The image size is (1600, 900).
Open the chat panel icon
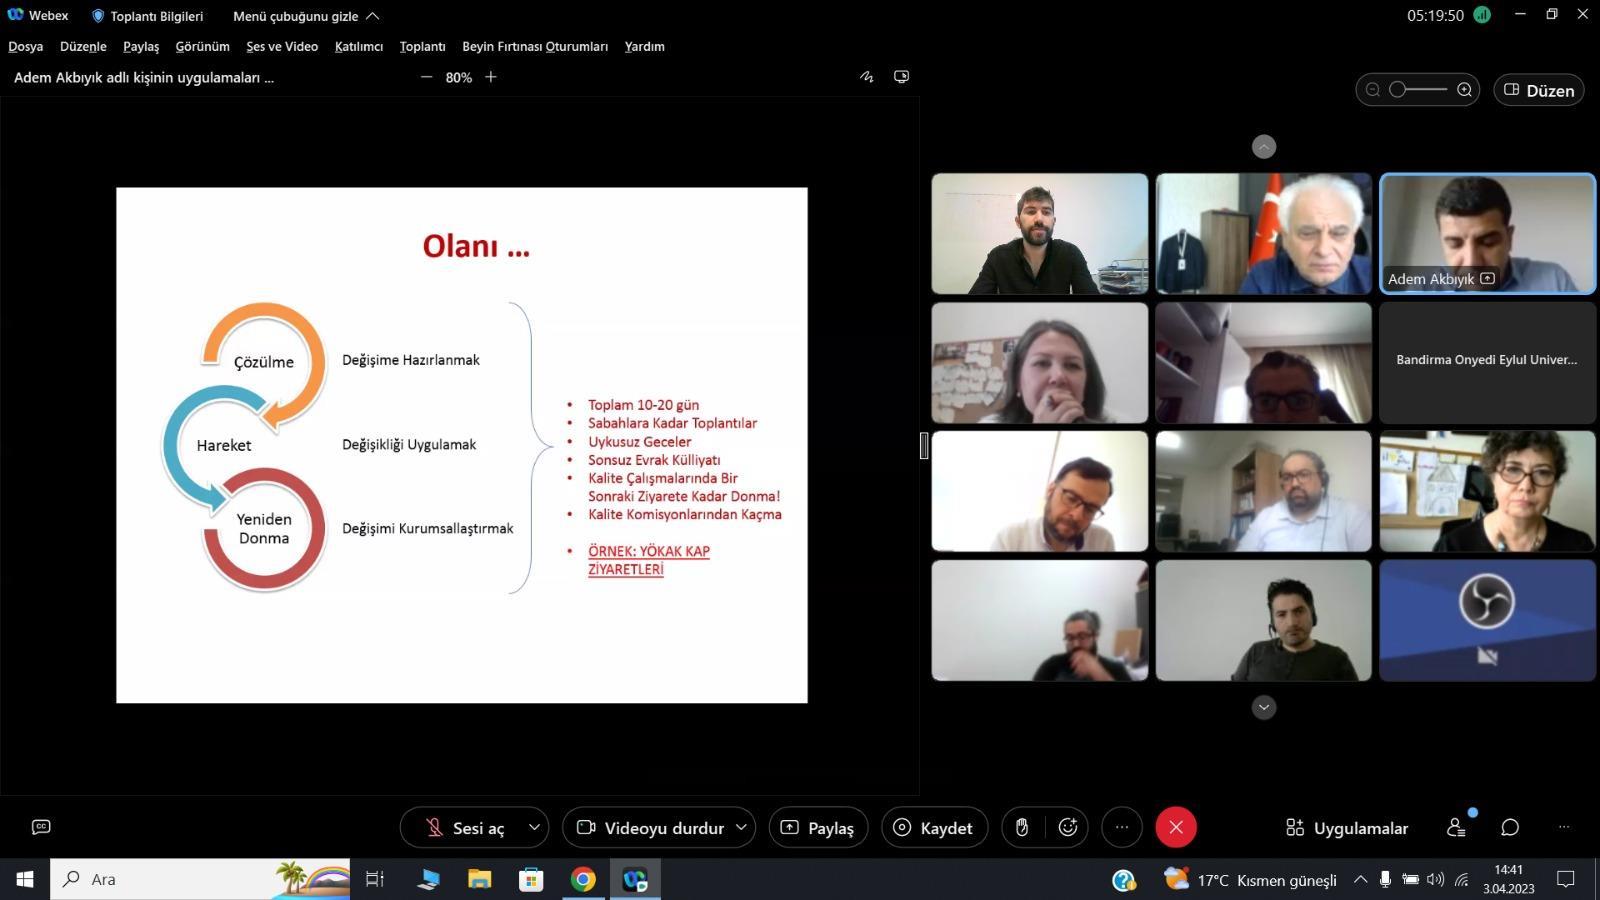point(1510,827)
